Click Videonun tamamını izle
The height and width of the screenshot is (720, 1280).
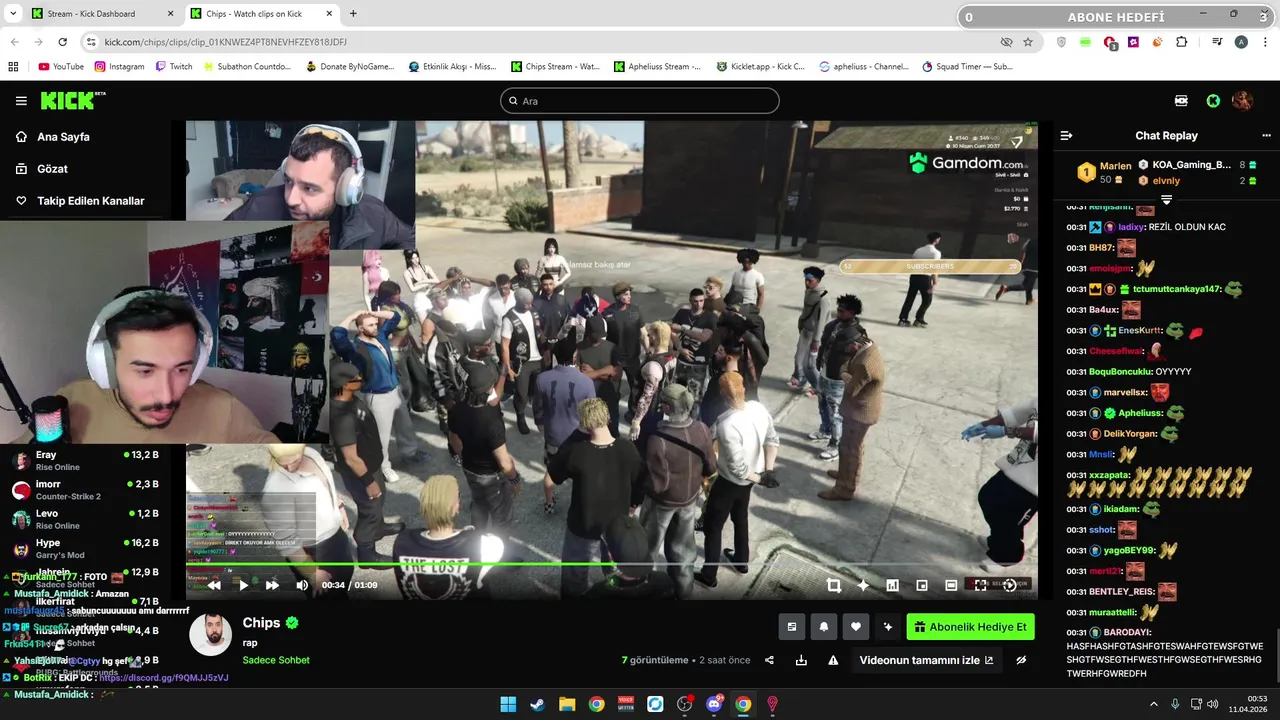(x=926, y=660)
